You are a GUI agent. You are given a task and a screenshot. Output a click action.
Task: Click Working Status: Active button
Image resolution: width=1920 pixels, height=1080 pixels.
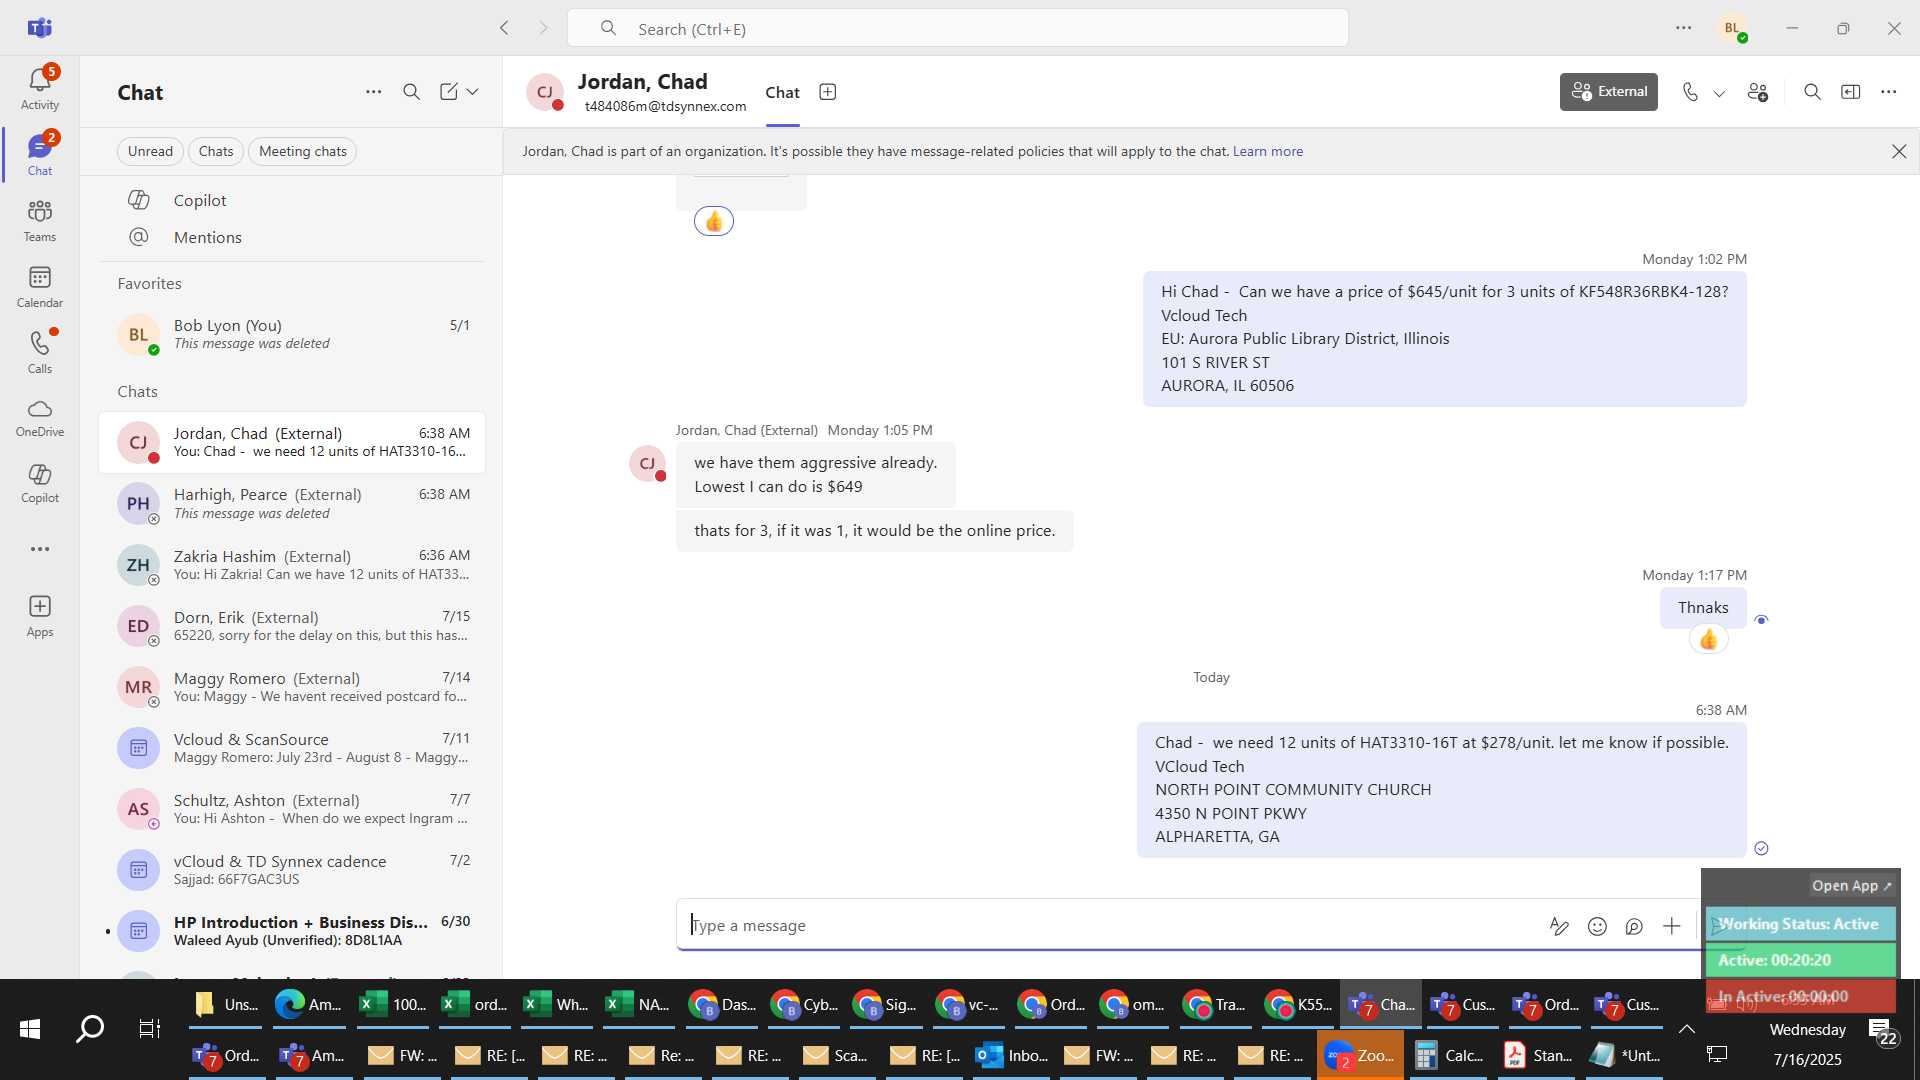pyautogui.click(x=1799, y=924)
